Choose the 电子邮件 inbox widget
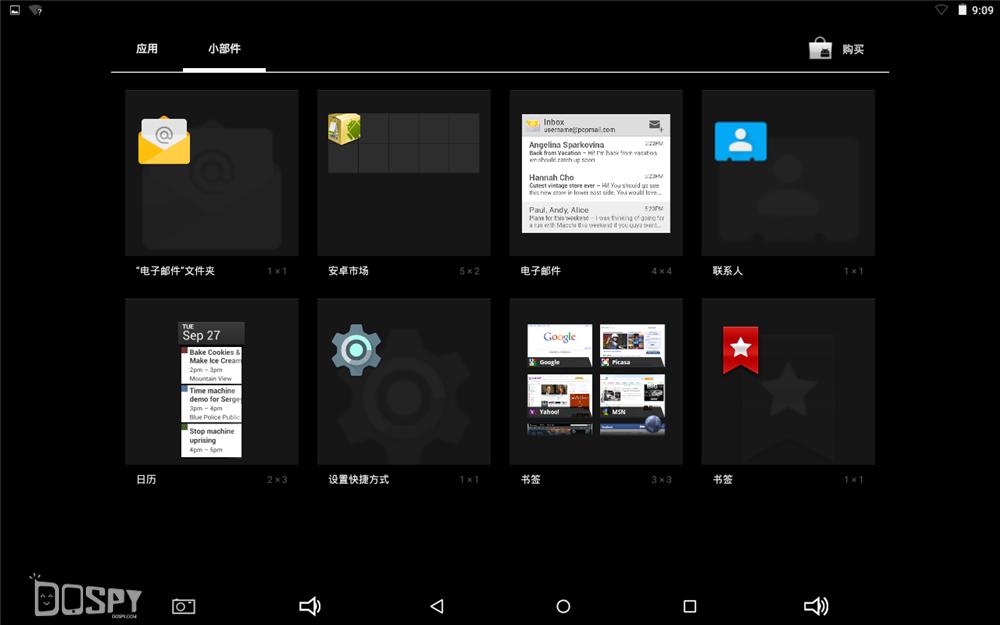Screen dimensions: 1000x625 coord(595,173)
